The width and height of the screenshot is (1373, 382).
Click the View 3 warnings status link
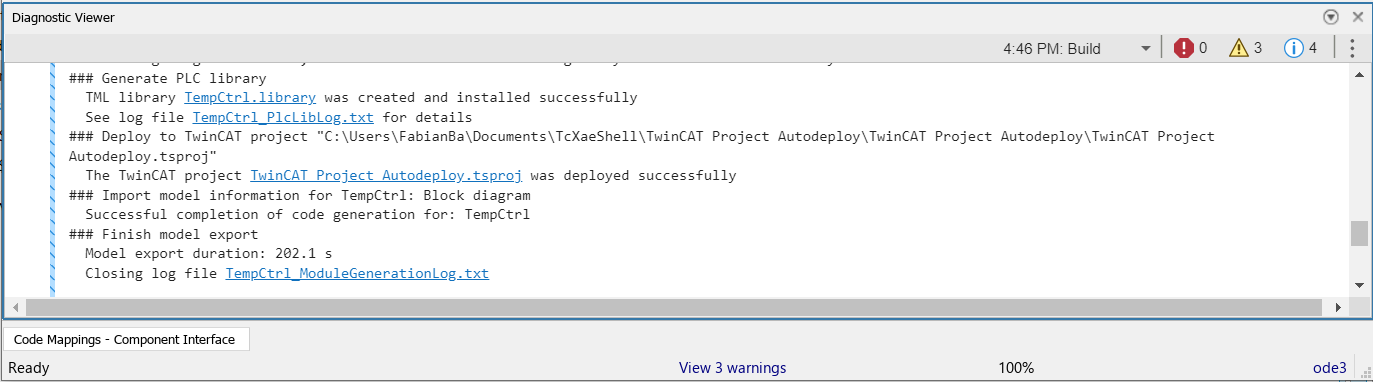click(x=733, y=368)
